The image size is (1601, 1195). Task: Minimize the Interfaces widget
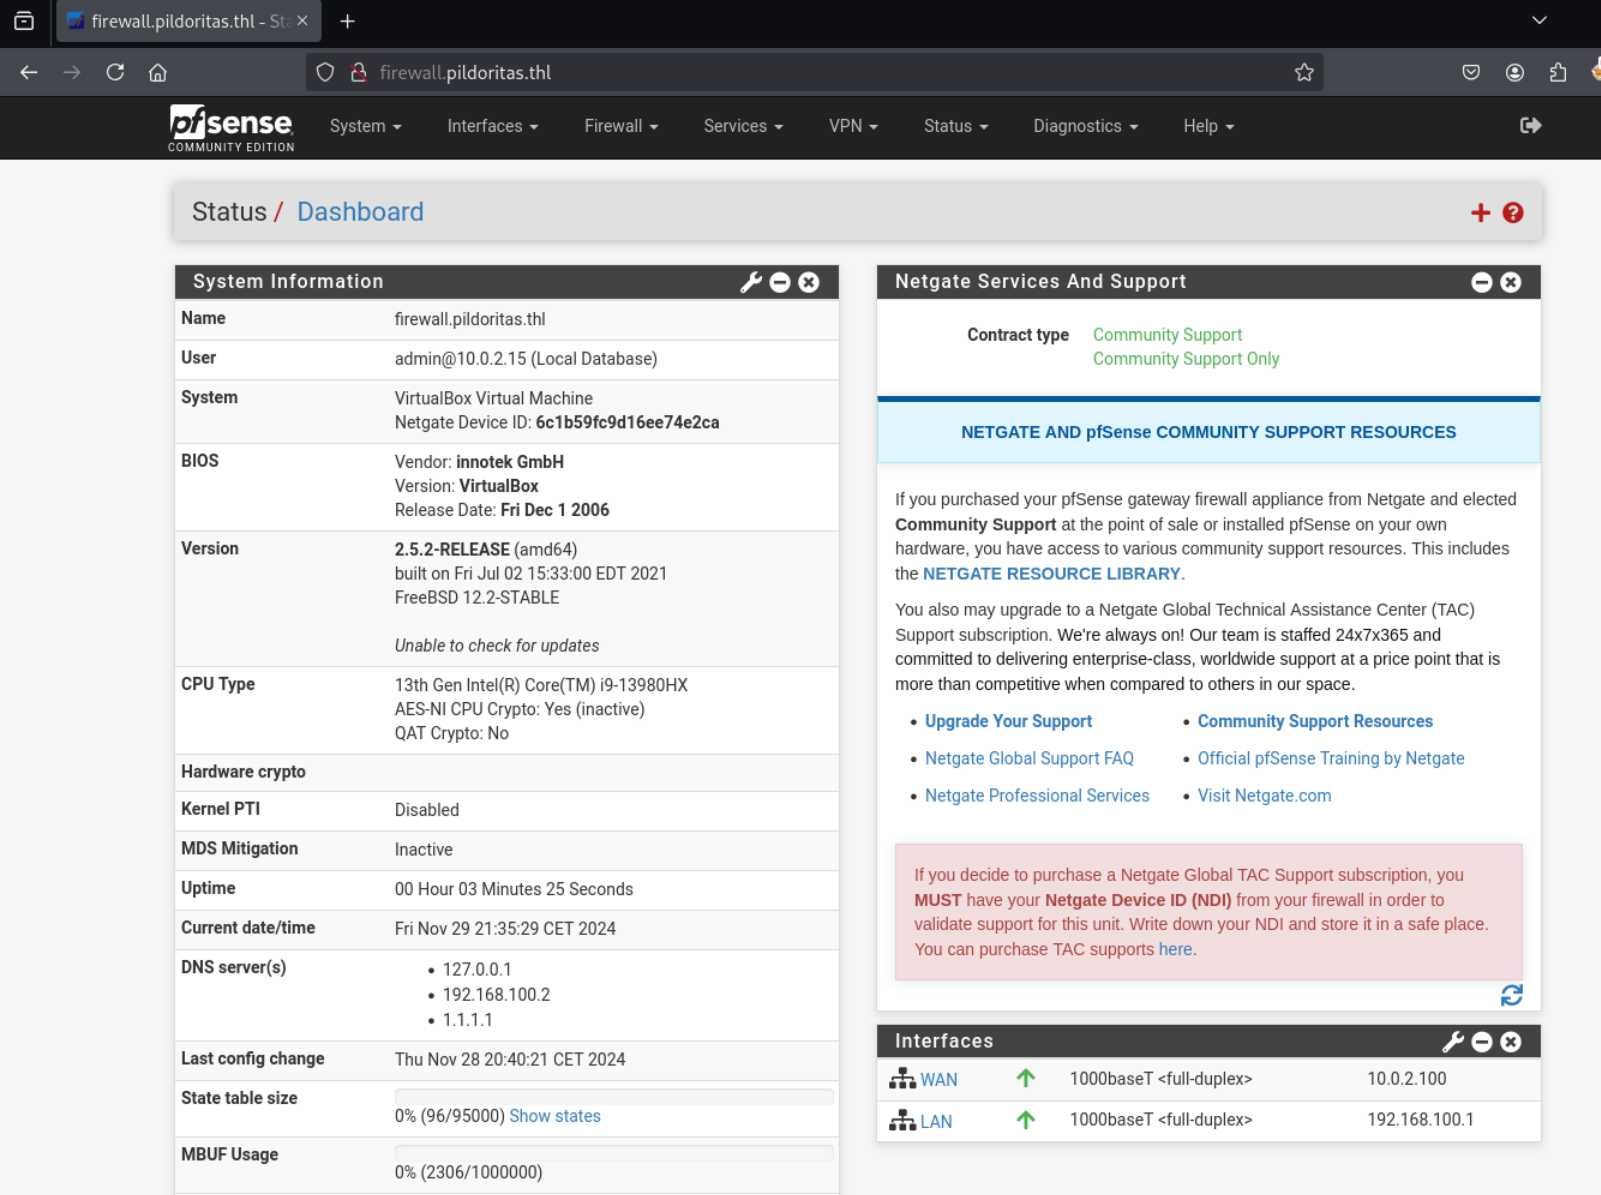(x=1481, y=1042)
